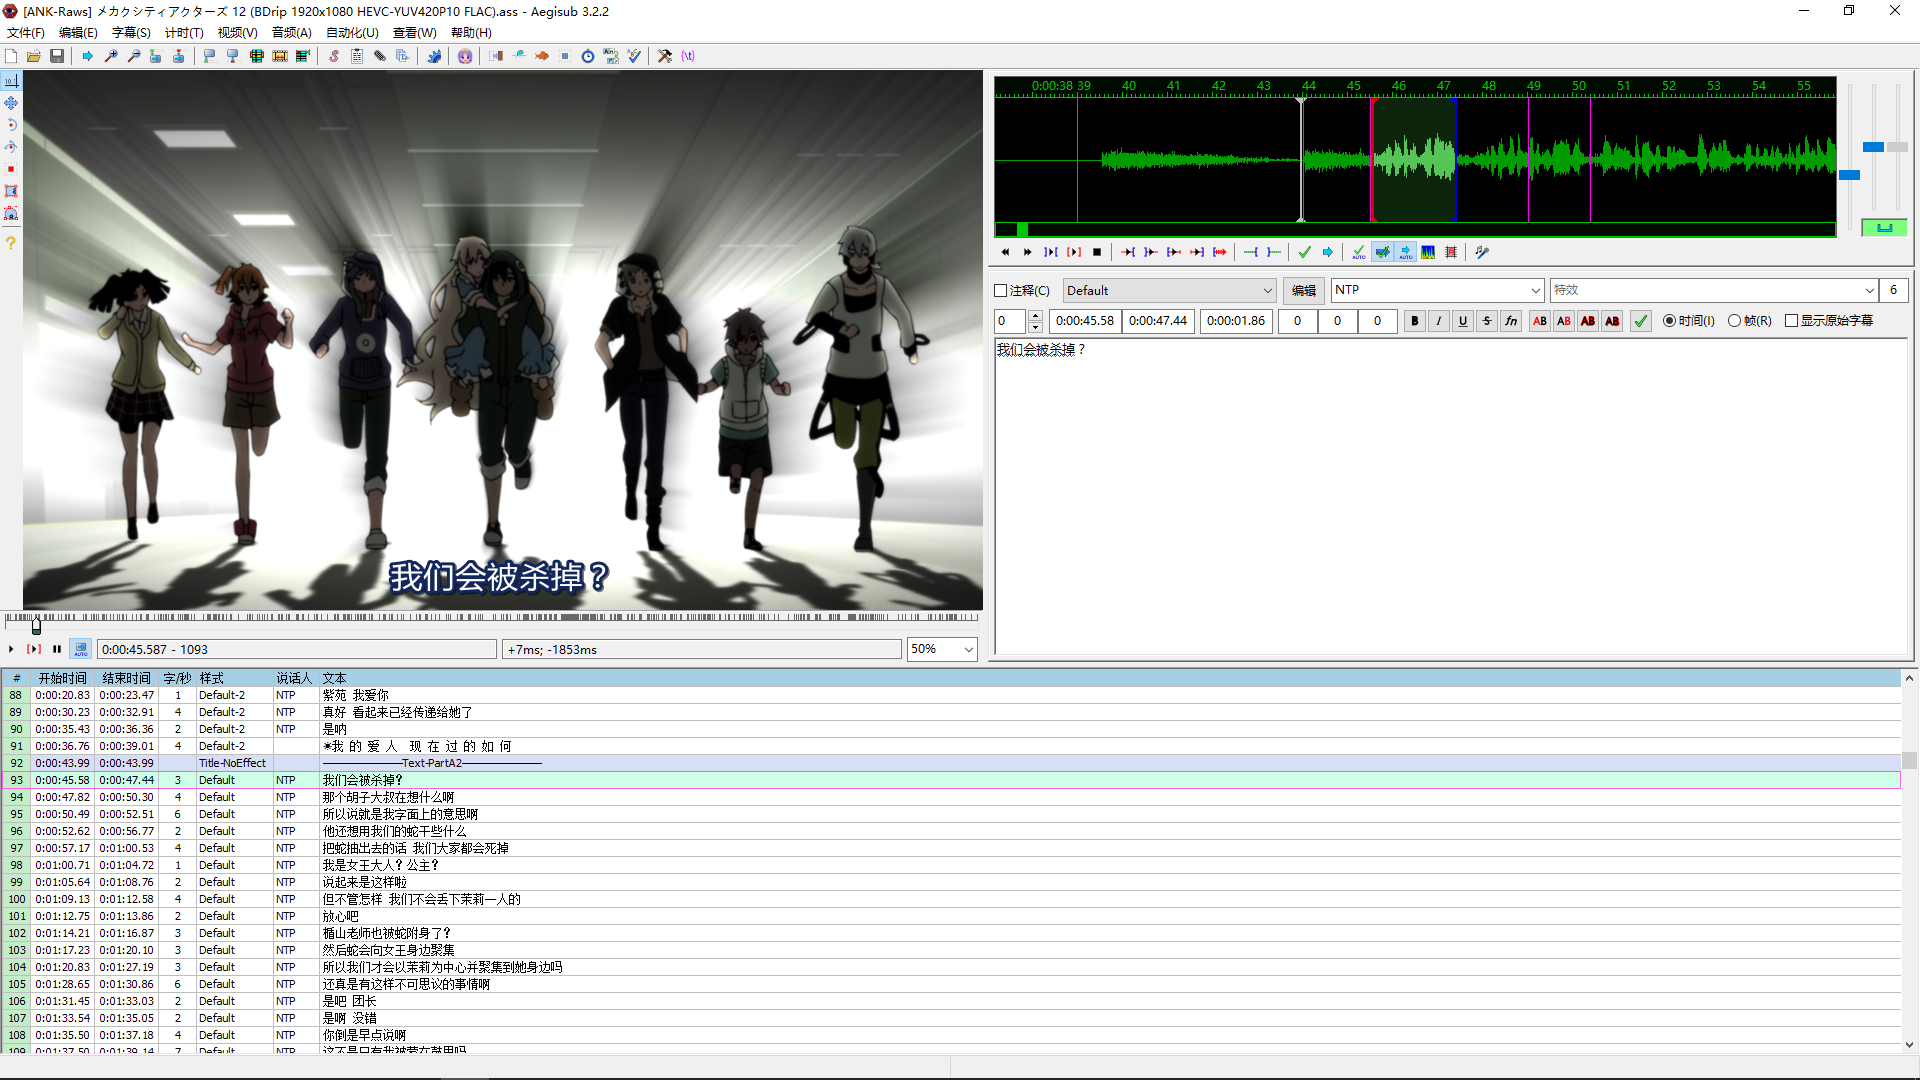Image resolution: width=1920 pixels, height=1080 pixels.
Task: Open the 计时(T) menu
Action: [184, 33]
